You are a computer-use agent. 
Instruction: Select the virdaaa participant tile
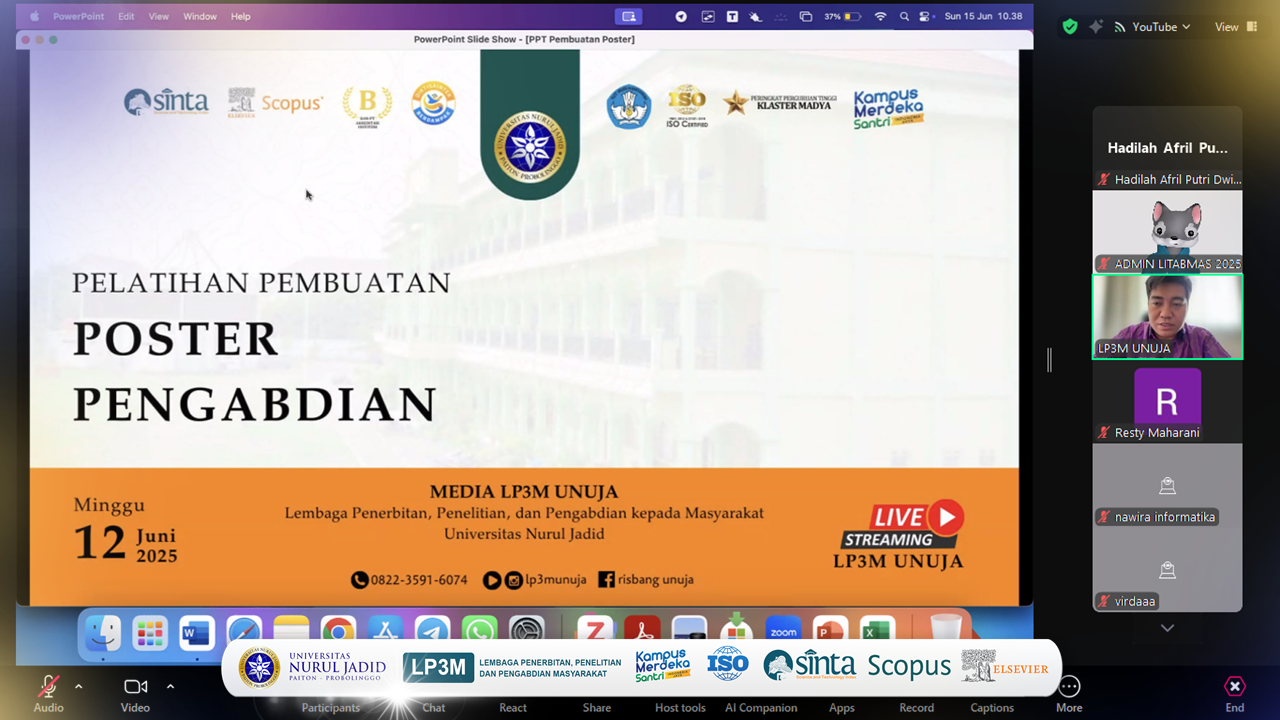[1167, 570]
